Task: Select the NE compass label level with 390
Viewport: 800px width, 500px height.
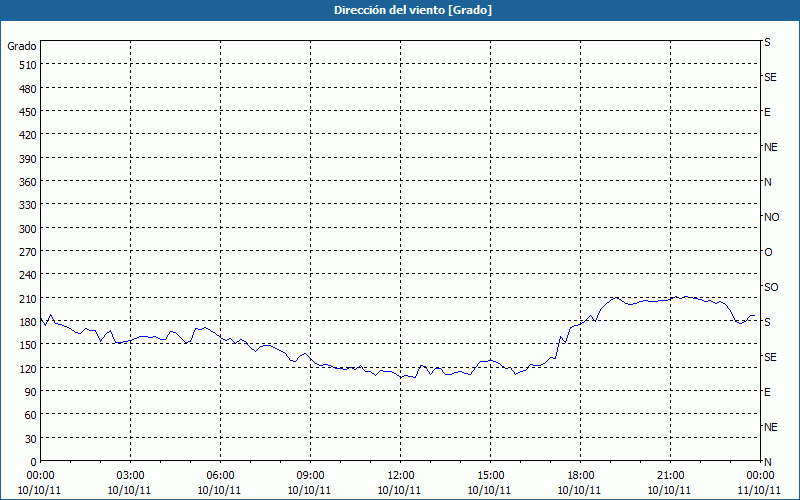Action: coord(770,147)
